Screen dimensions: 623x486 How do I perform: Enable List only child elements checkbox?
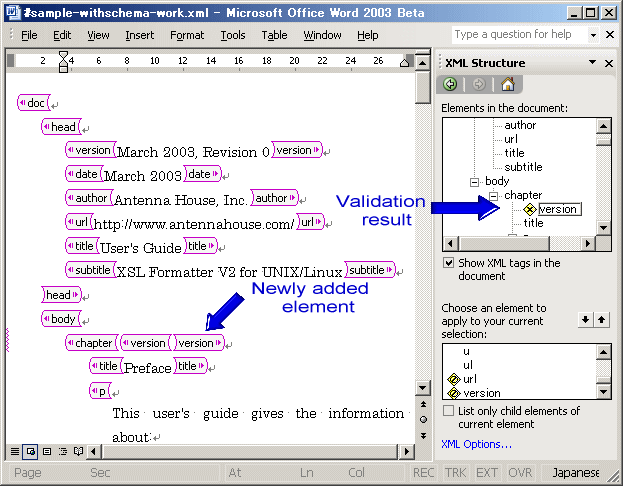tap(448, 410)
